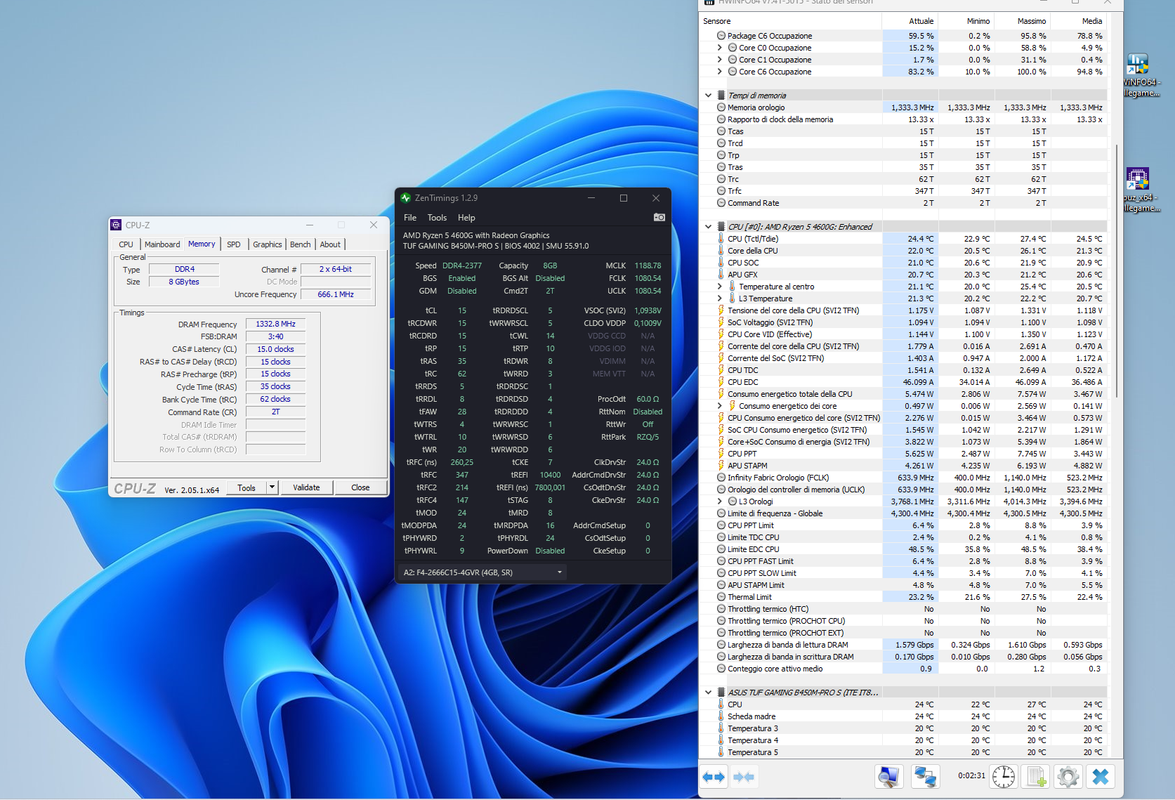Viewport: 1175px width, 800px height.
Task: Open the ZenTimings File menu
Action: (410, 217)
